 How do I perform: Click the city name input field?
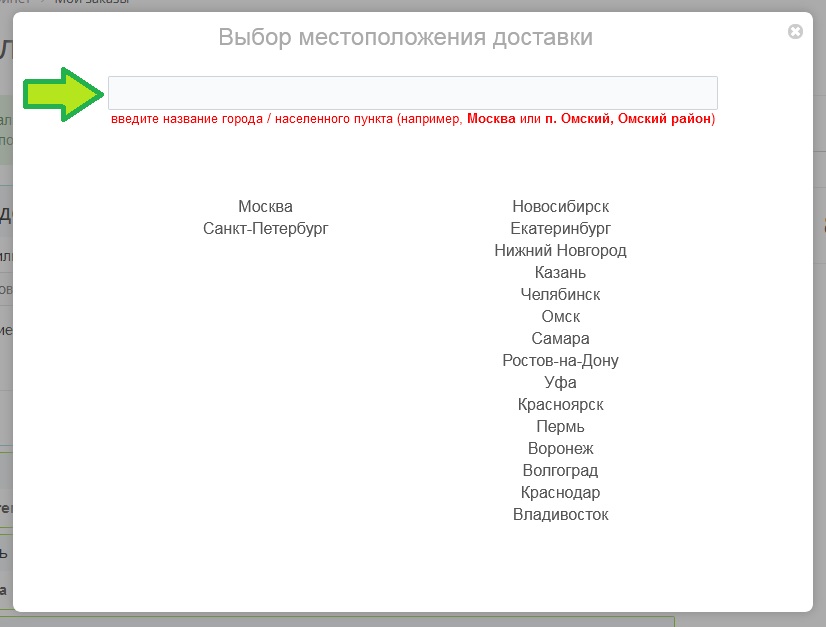tap(412, 93)
